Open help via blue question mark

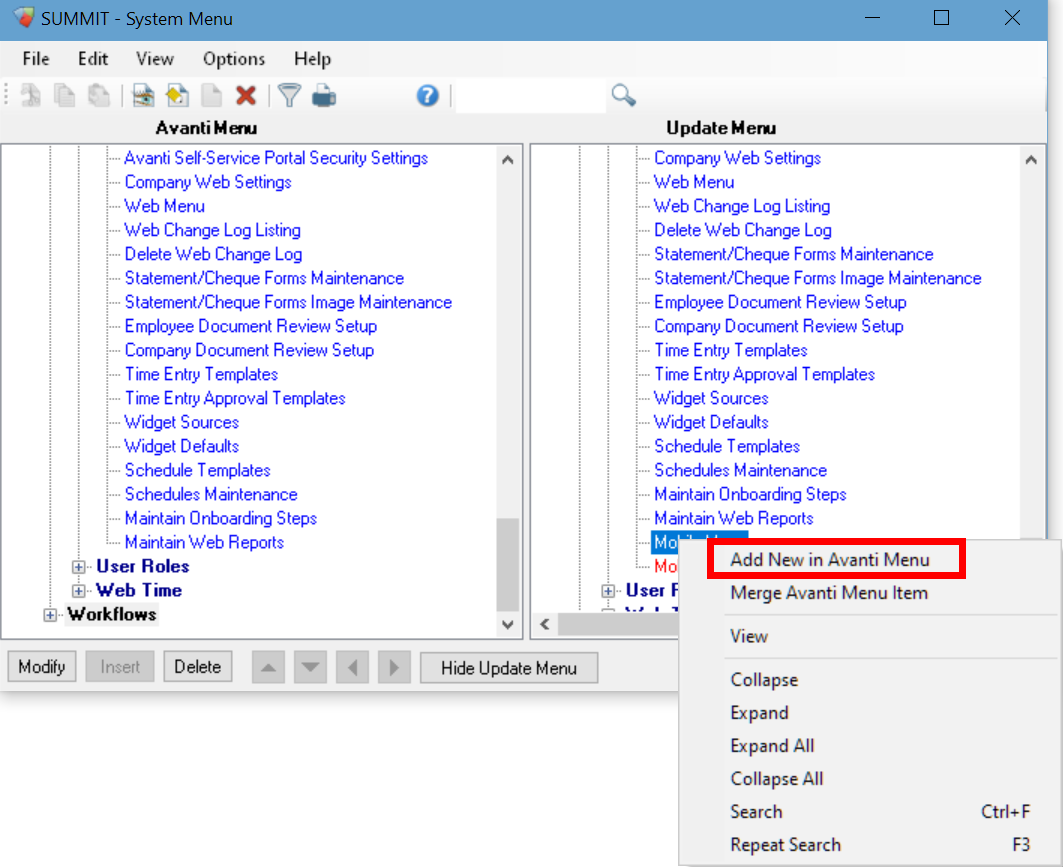click(428, 96)
